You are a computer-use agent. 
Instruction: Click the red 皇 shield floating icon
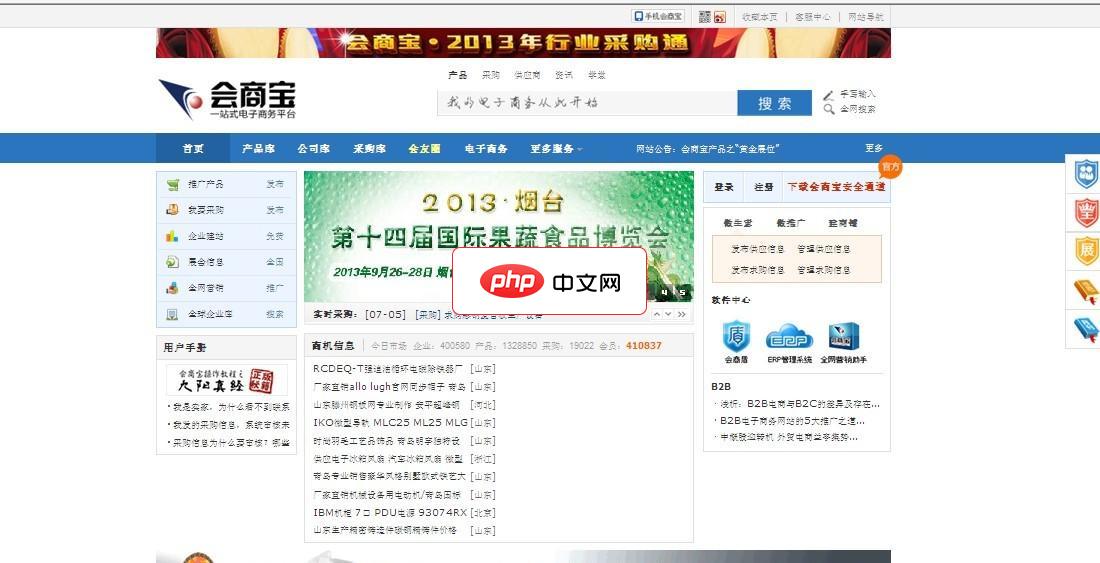coord(1086,212)
